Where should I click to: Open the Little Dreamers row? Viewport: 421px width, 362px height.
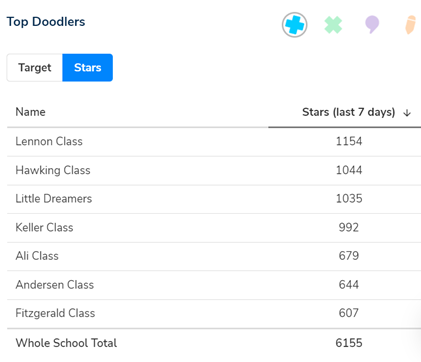click(x=214, y=199)
